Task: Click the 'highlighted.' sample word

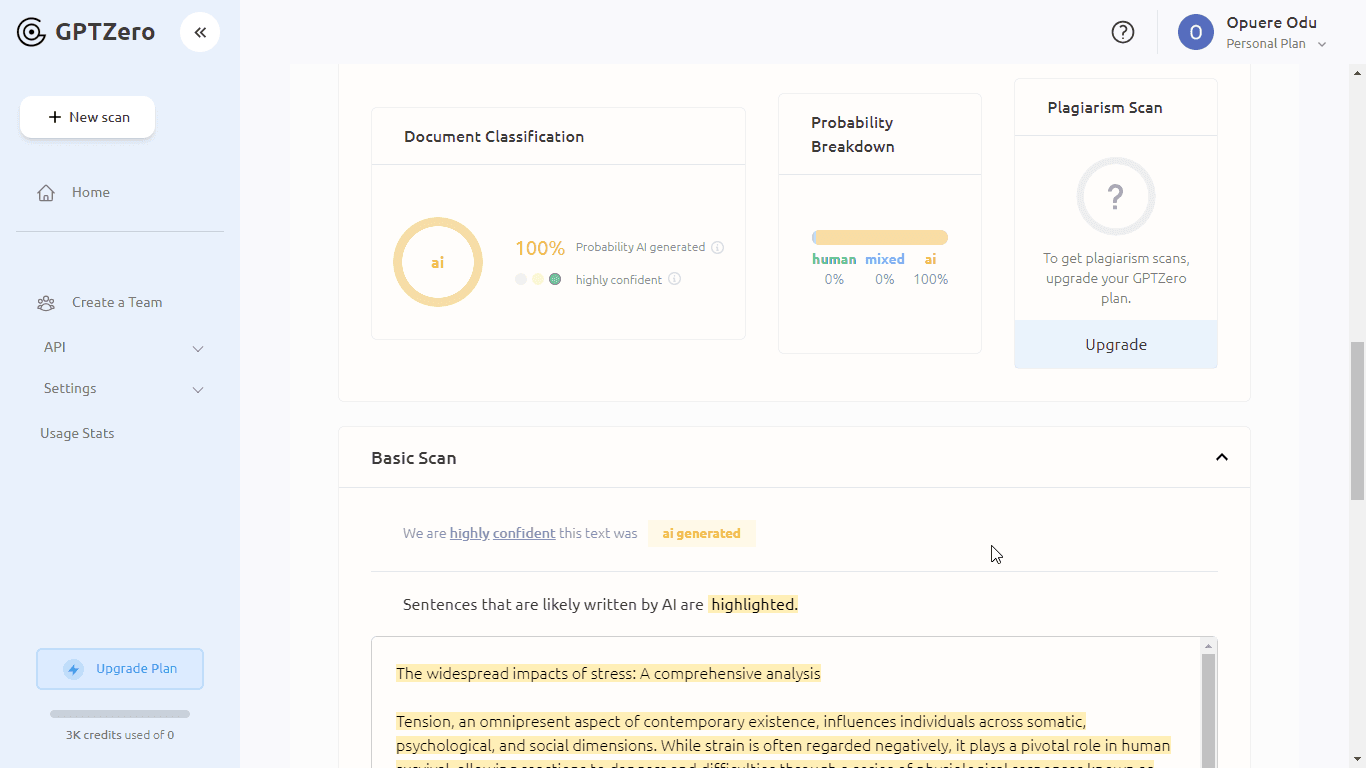Action: [x=754, y=604]
